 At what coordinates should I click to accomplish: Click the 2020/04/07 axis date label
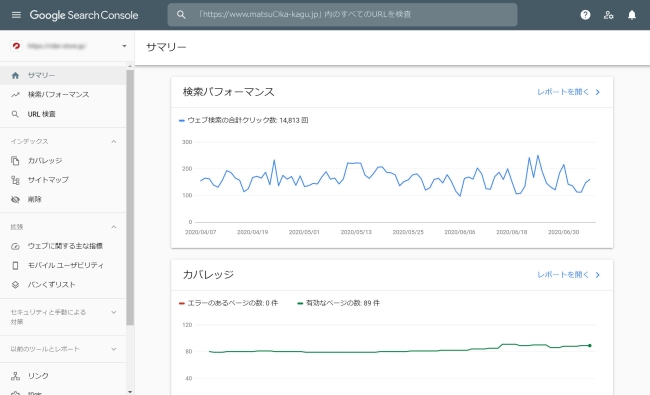tap(201, 232)
